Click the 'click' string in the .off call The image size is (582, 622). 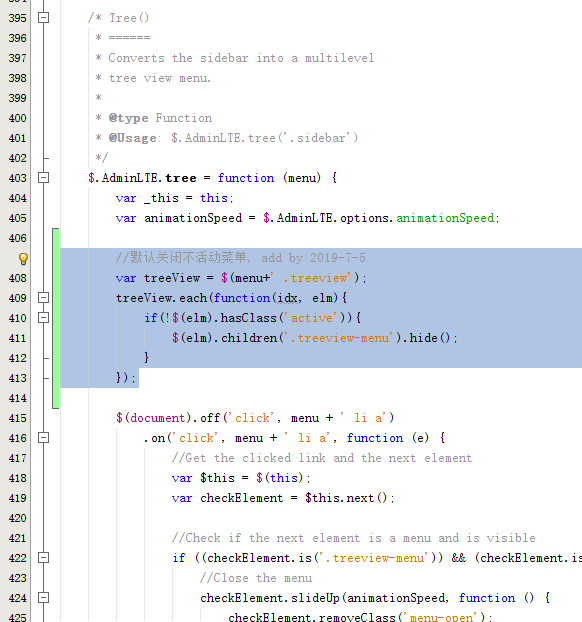click(x=252, y=418)
